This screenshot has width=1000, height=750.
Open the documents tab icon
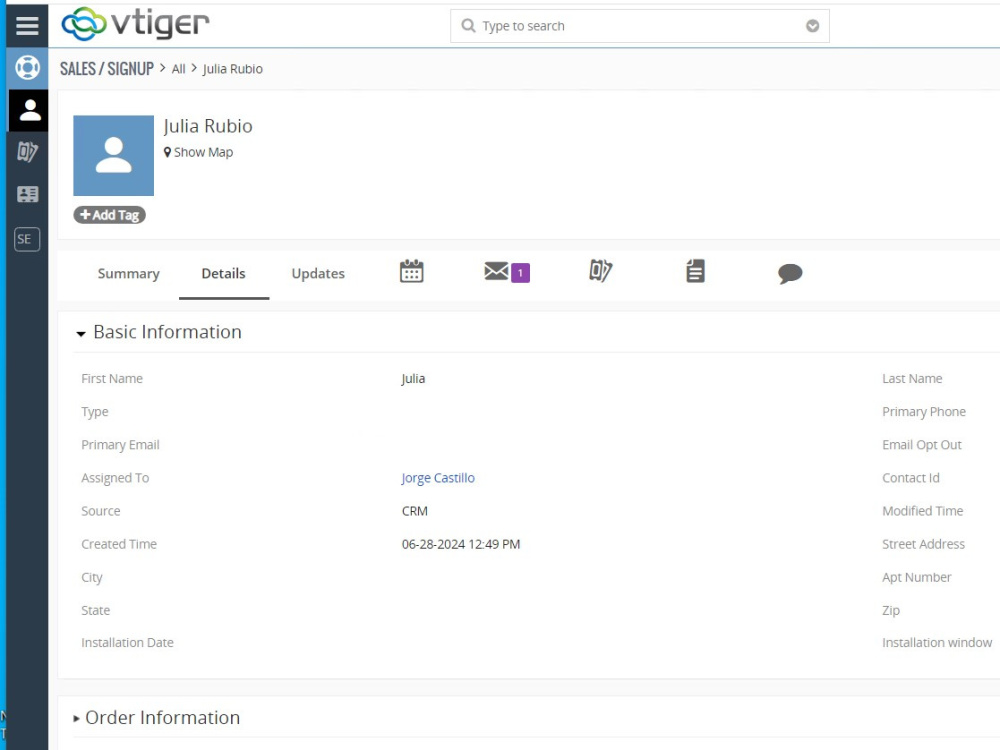click(695, 270)
